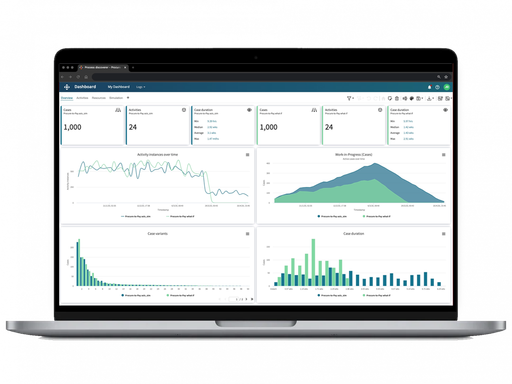Screen dimensions: 512x384
Task: Toggle the green series in the Activity instances legend
Action: (180, 216)
